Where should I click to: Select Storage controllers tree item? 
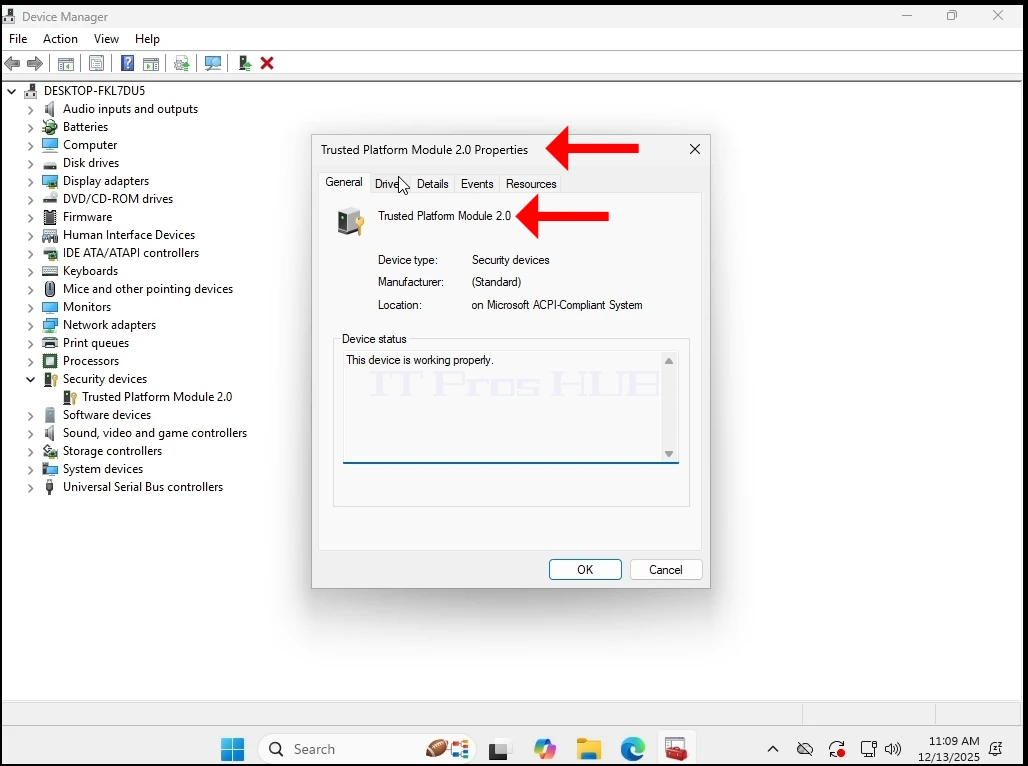(x=112, y=451)
